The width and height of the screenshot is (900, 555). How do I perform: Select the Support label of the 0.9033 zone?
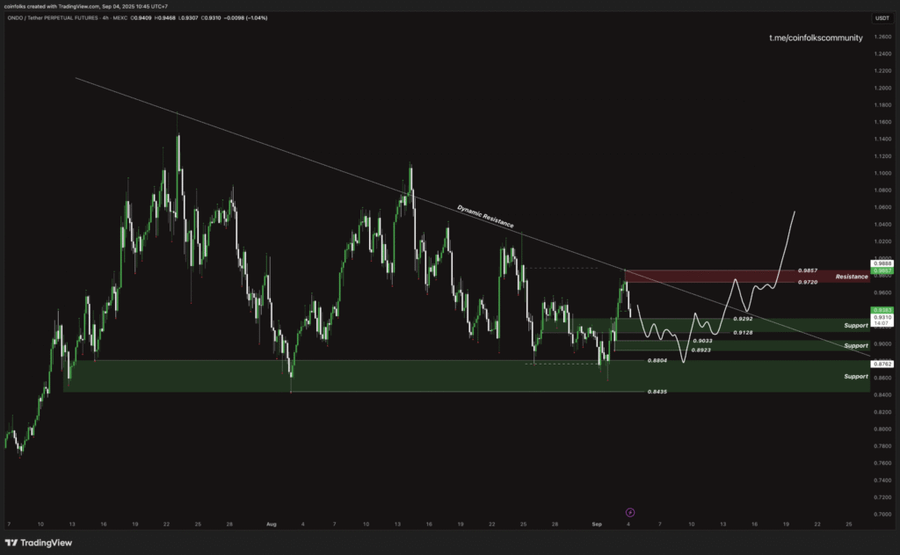856,346
